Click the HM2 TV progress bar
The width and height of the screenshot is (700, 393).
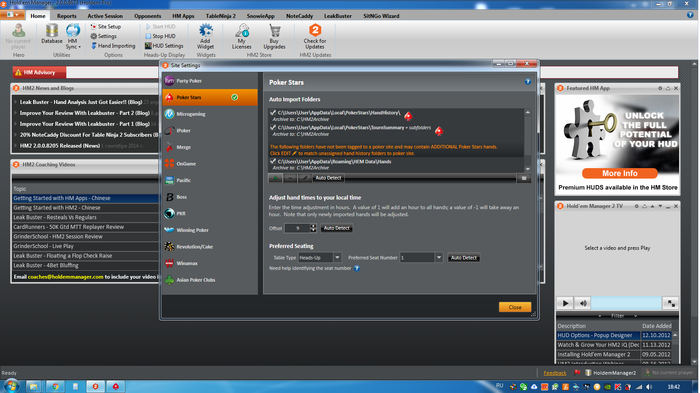point(626,303)
